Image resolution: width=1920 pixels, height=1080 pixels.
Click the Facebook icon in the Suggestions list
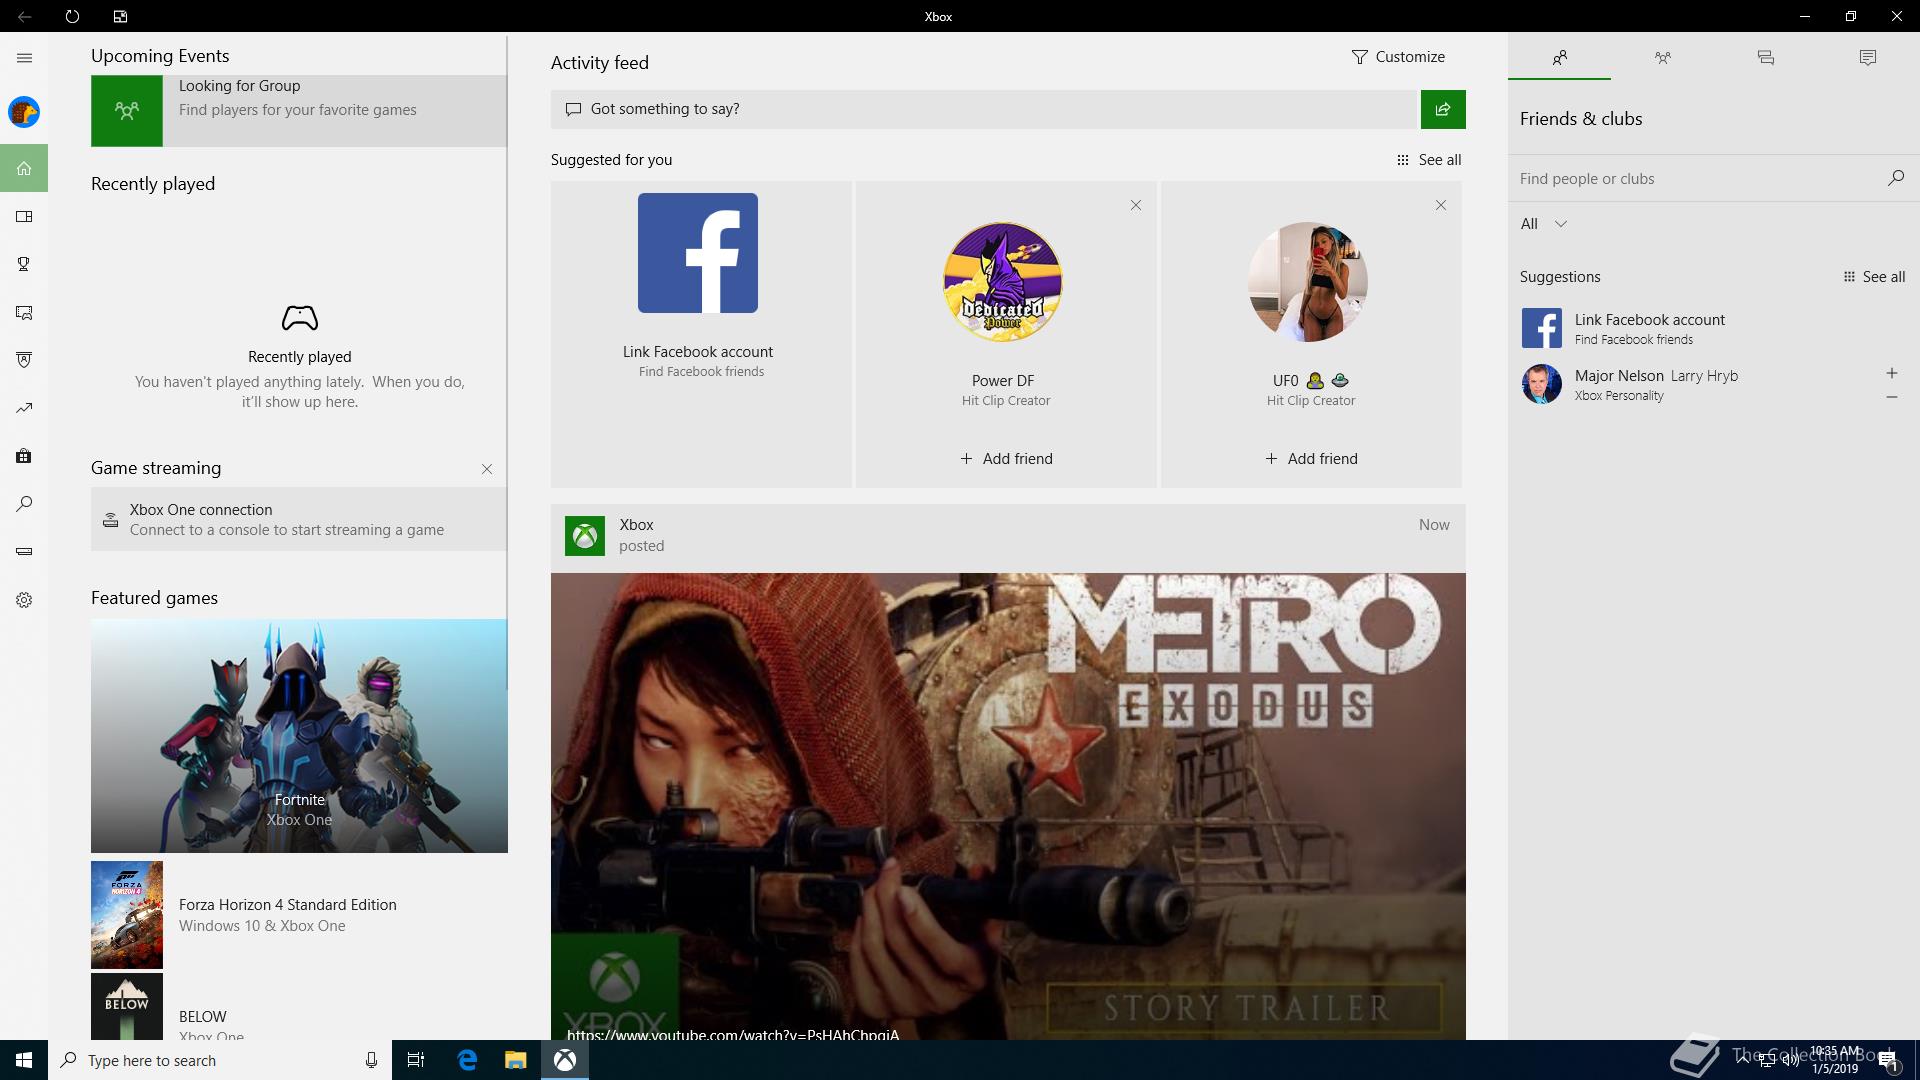pyautogui.click(x=1541, y=328)
